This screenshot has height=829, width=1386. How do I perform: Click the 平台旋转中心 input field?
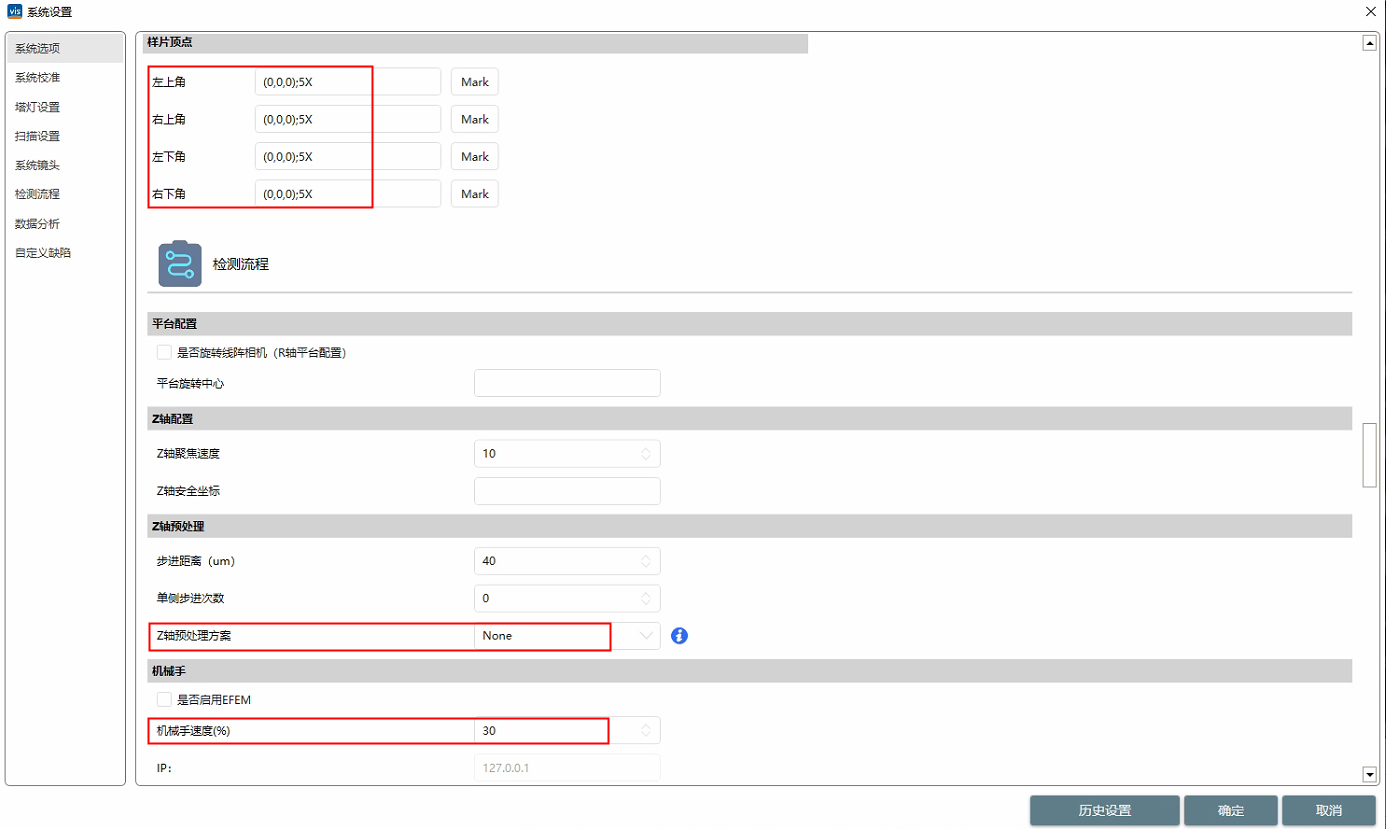[566, 383]
